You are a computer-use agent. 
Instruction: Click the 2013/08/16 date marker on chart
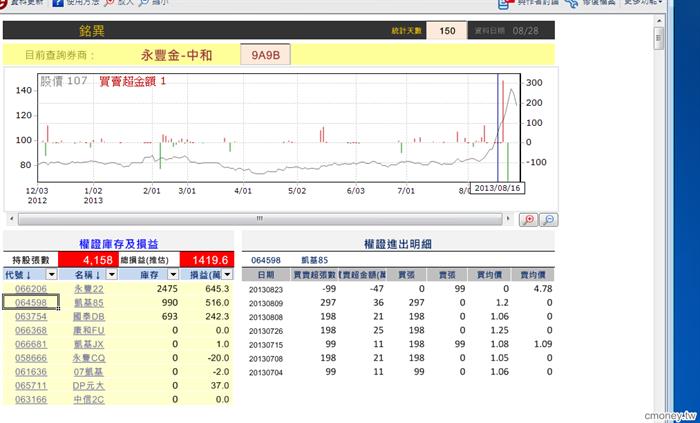click(497, 188)
